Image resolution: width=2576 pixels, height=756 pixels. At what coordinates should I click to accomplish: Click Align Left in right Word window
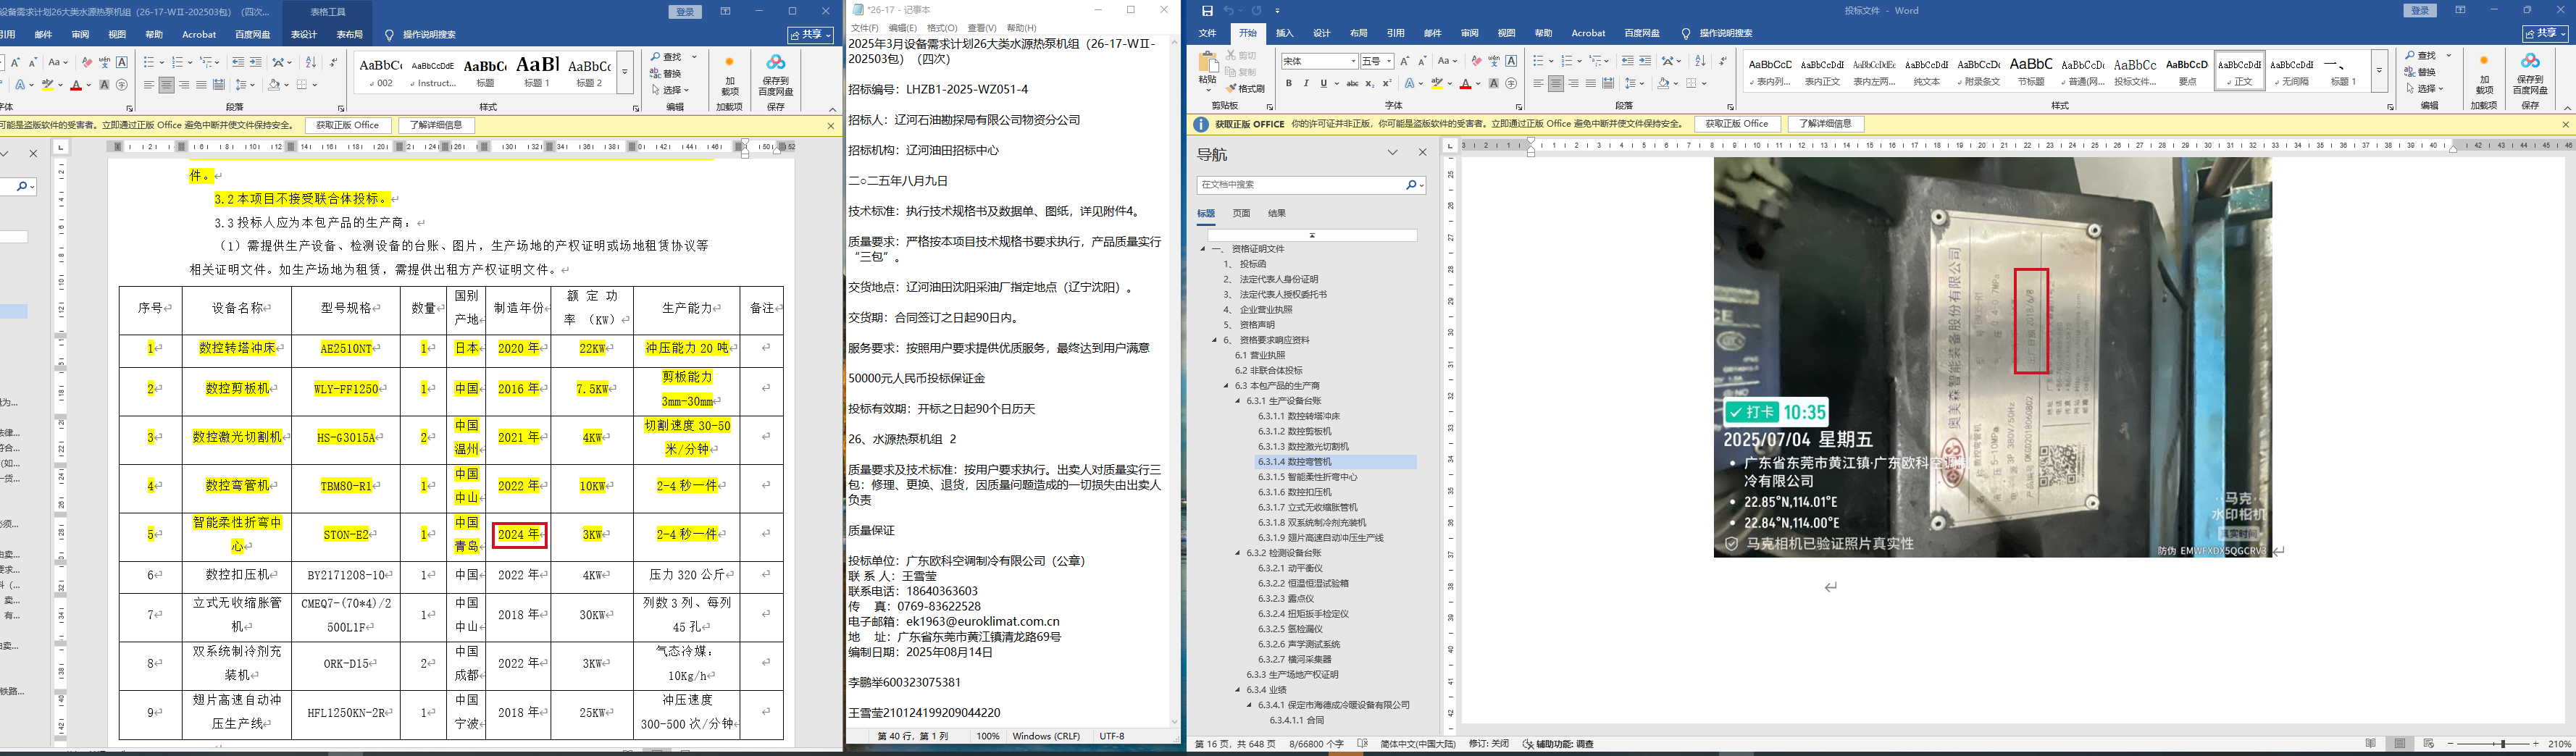click(1539, 84)
